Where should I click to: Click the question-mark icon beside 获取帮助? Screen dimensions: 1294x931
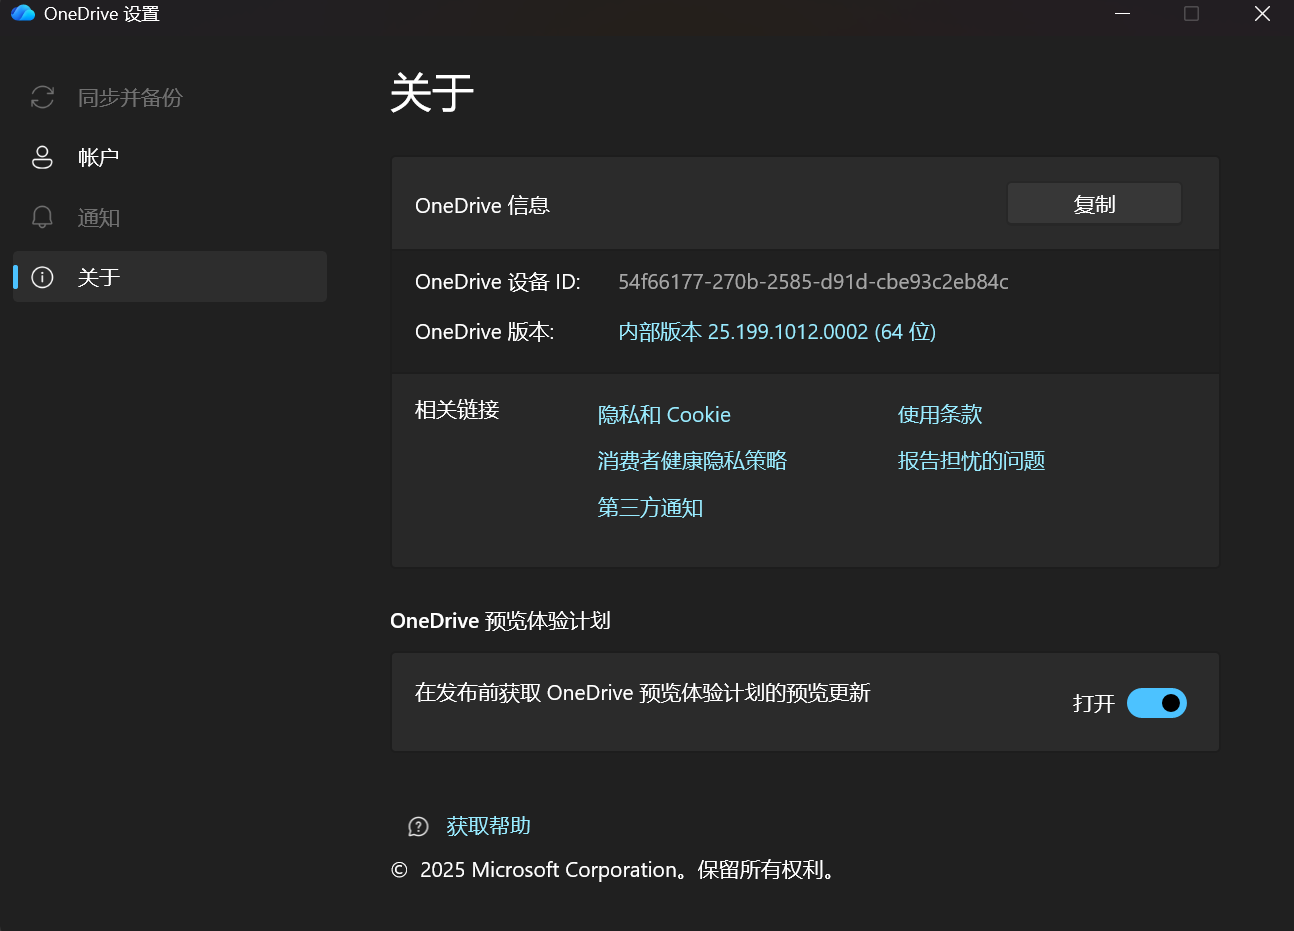tap(418, 826)
